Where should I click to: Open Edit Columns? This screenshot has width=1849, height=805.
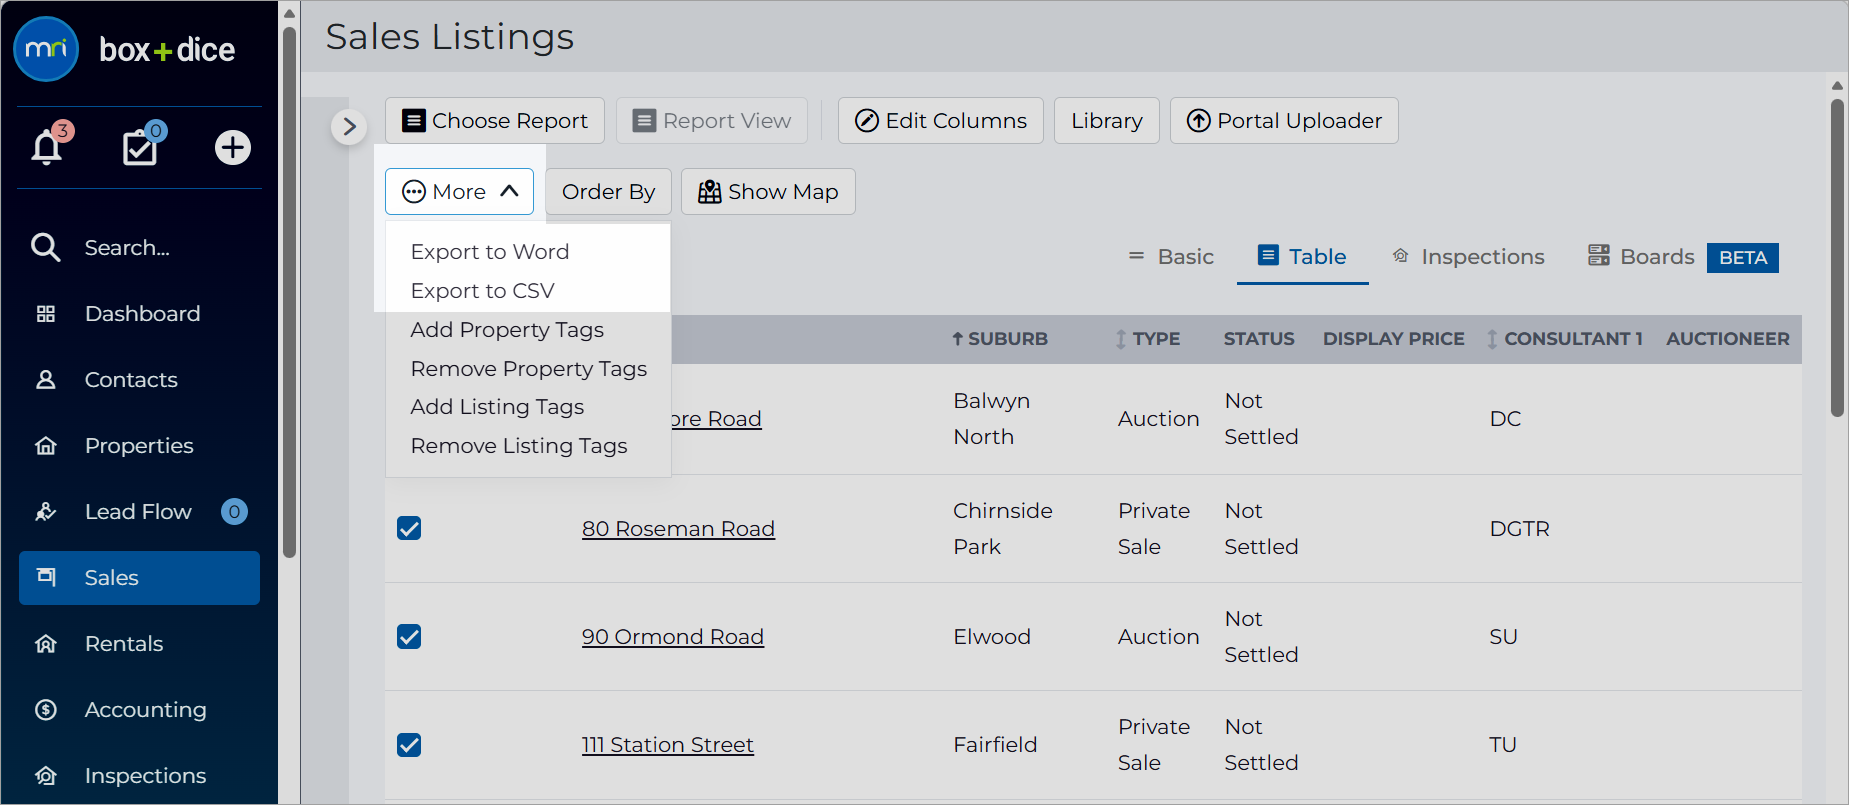[941, 121]
